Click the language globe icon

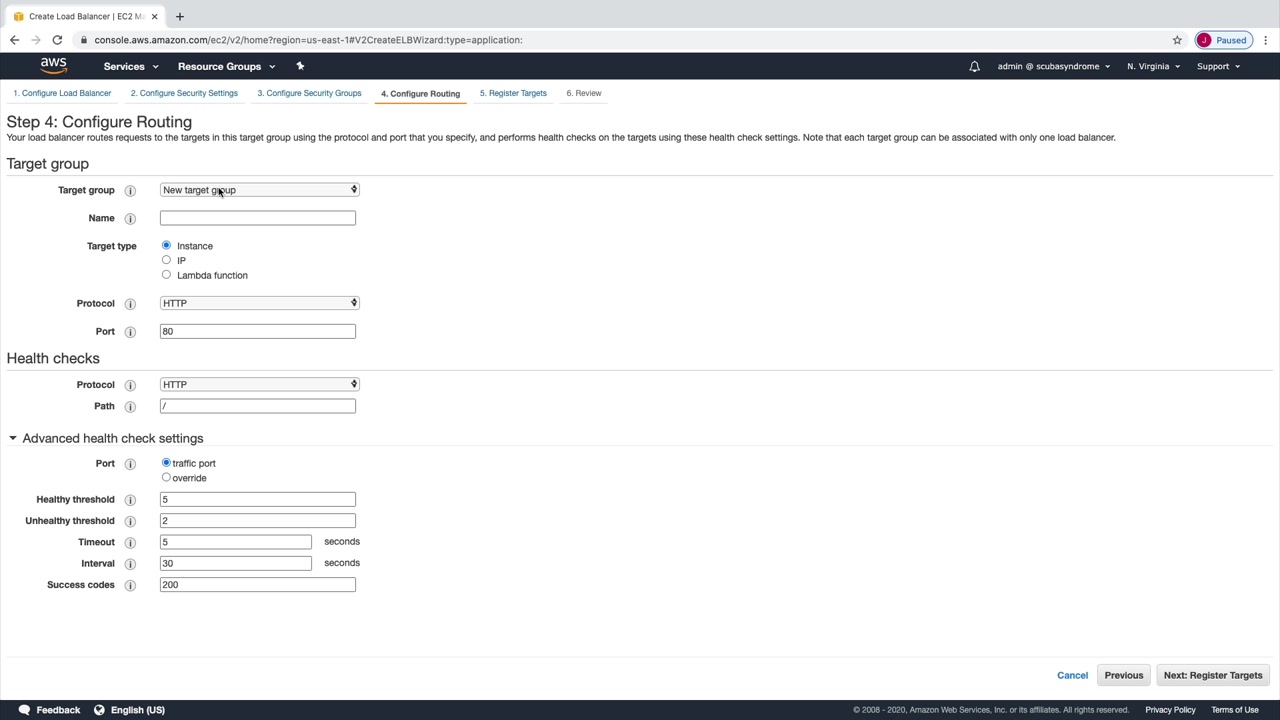tap(99, 710)
